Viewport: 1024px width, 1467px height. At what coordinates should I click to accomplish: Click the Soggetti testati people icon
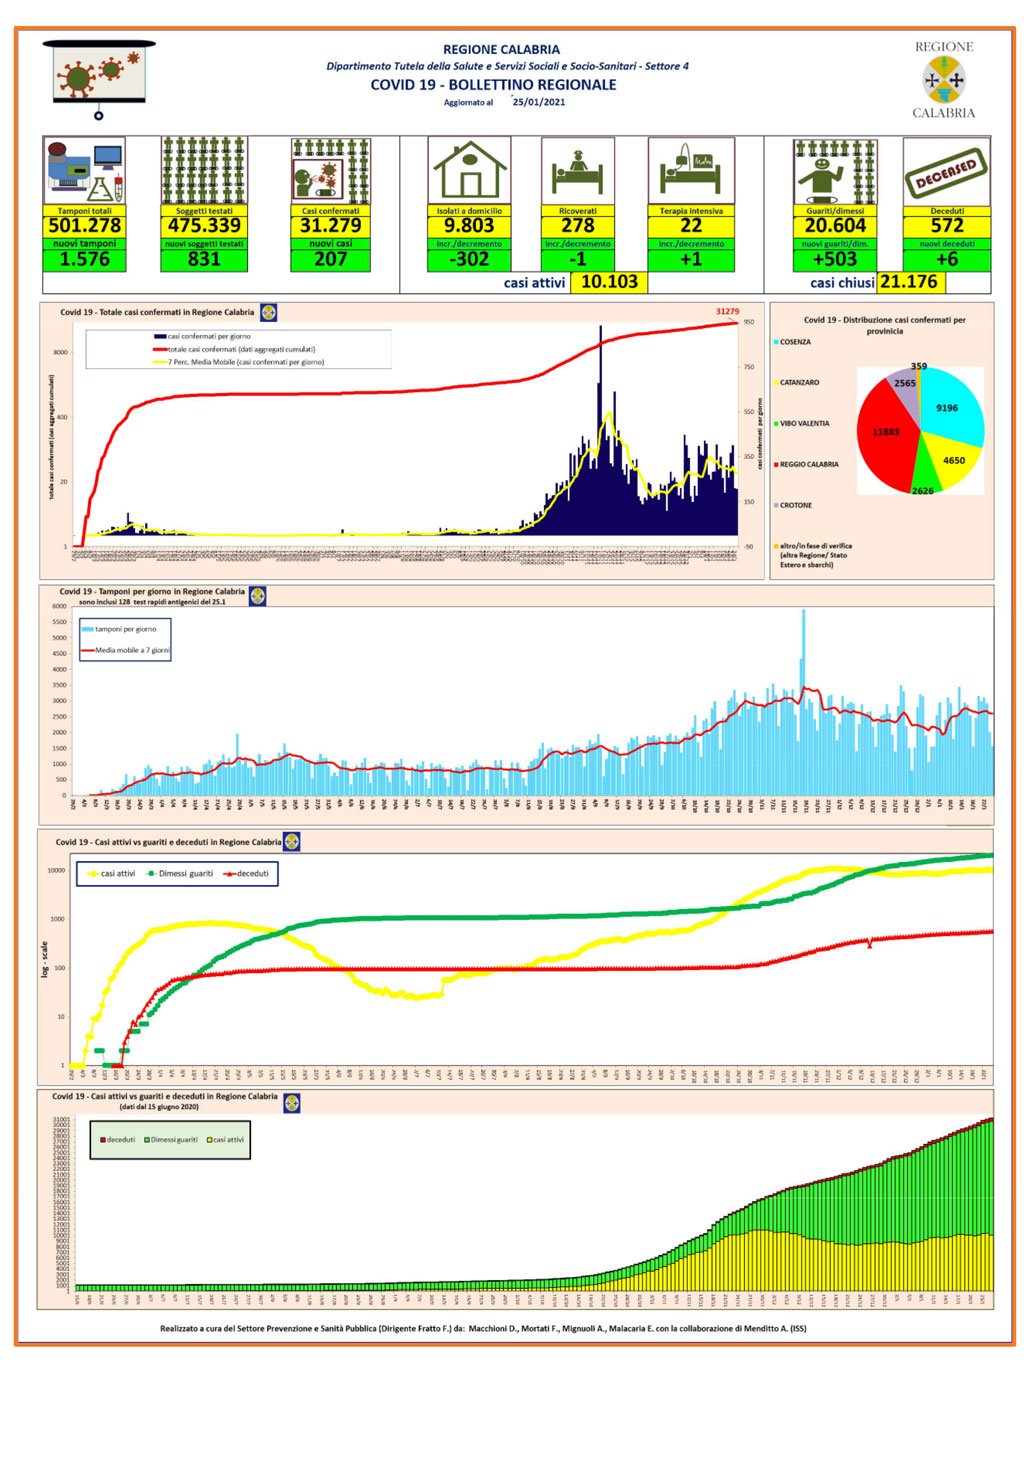[x=204, y=171]
